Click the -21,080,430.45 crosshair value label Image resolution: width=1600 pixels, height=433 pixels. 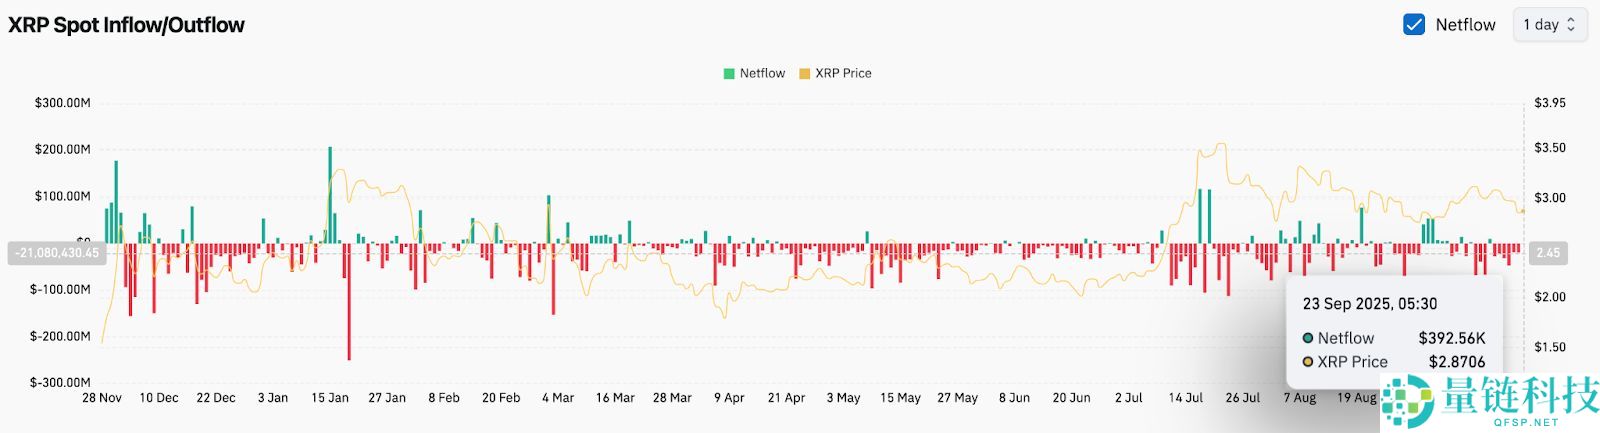coord(58,253)
